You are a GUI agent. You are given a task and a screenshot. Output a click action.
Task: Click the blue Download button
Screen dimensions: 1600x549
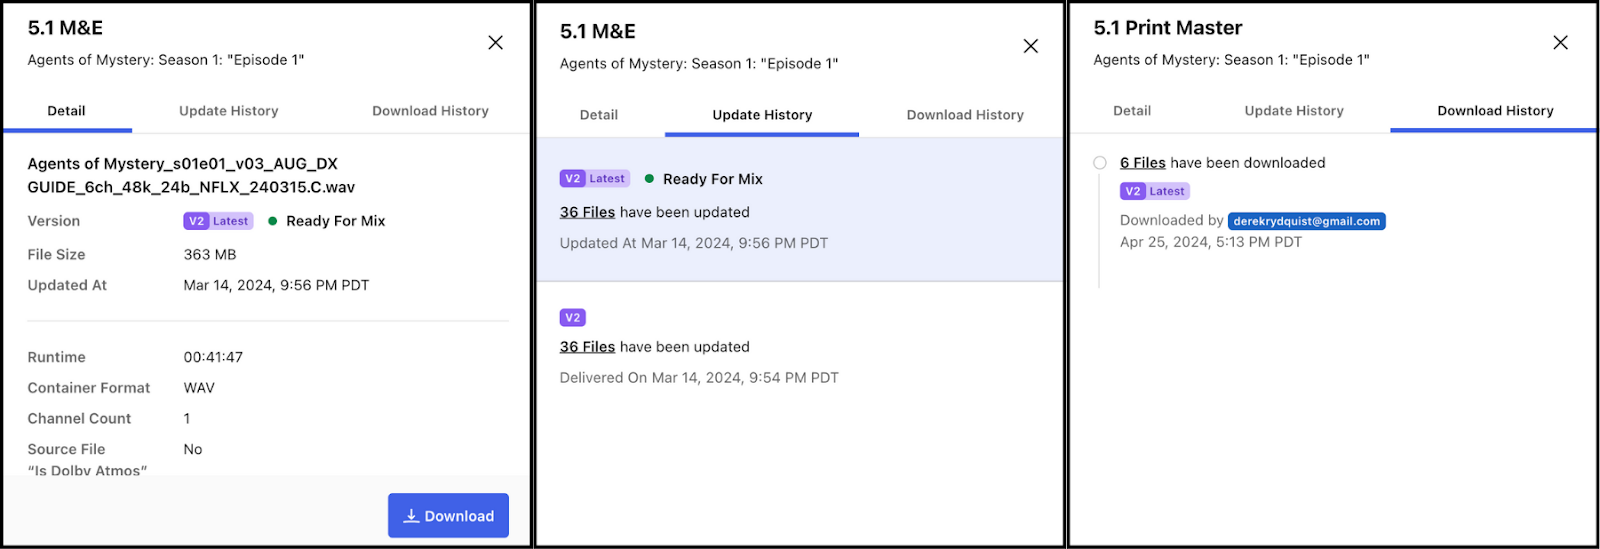coord(448,516)
